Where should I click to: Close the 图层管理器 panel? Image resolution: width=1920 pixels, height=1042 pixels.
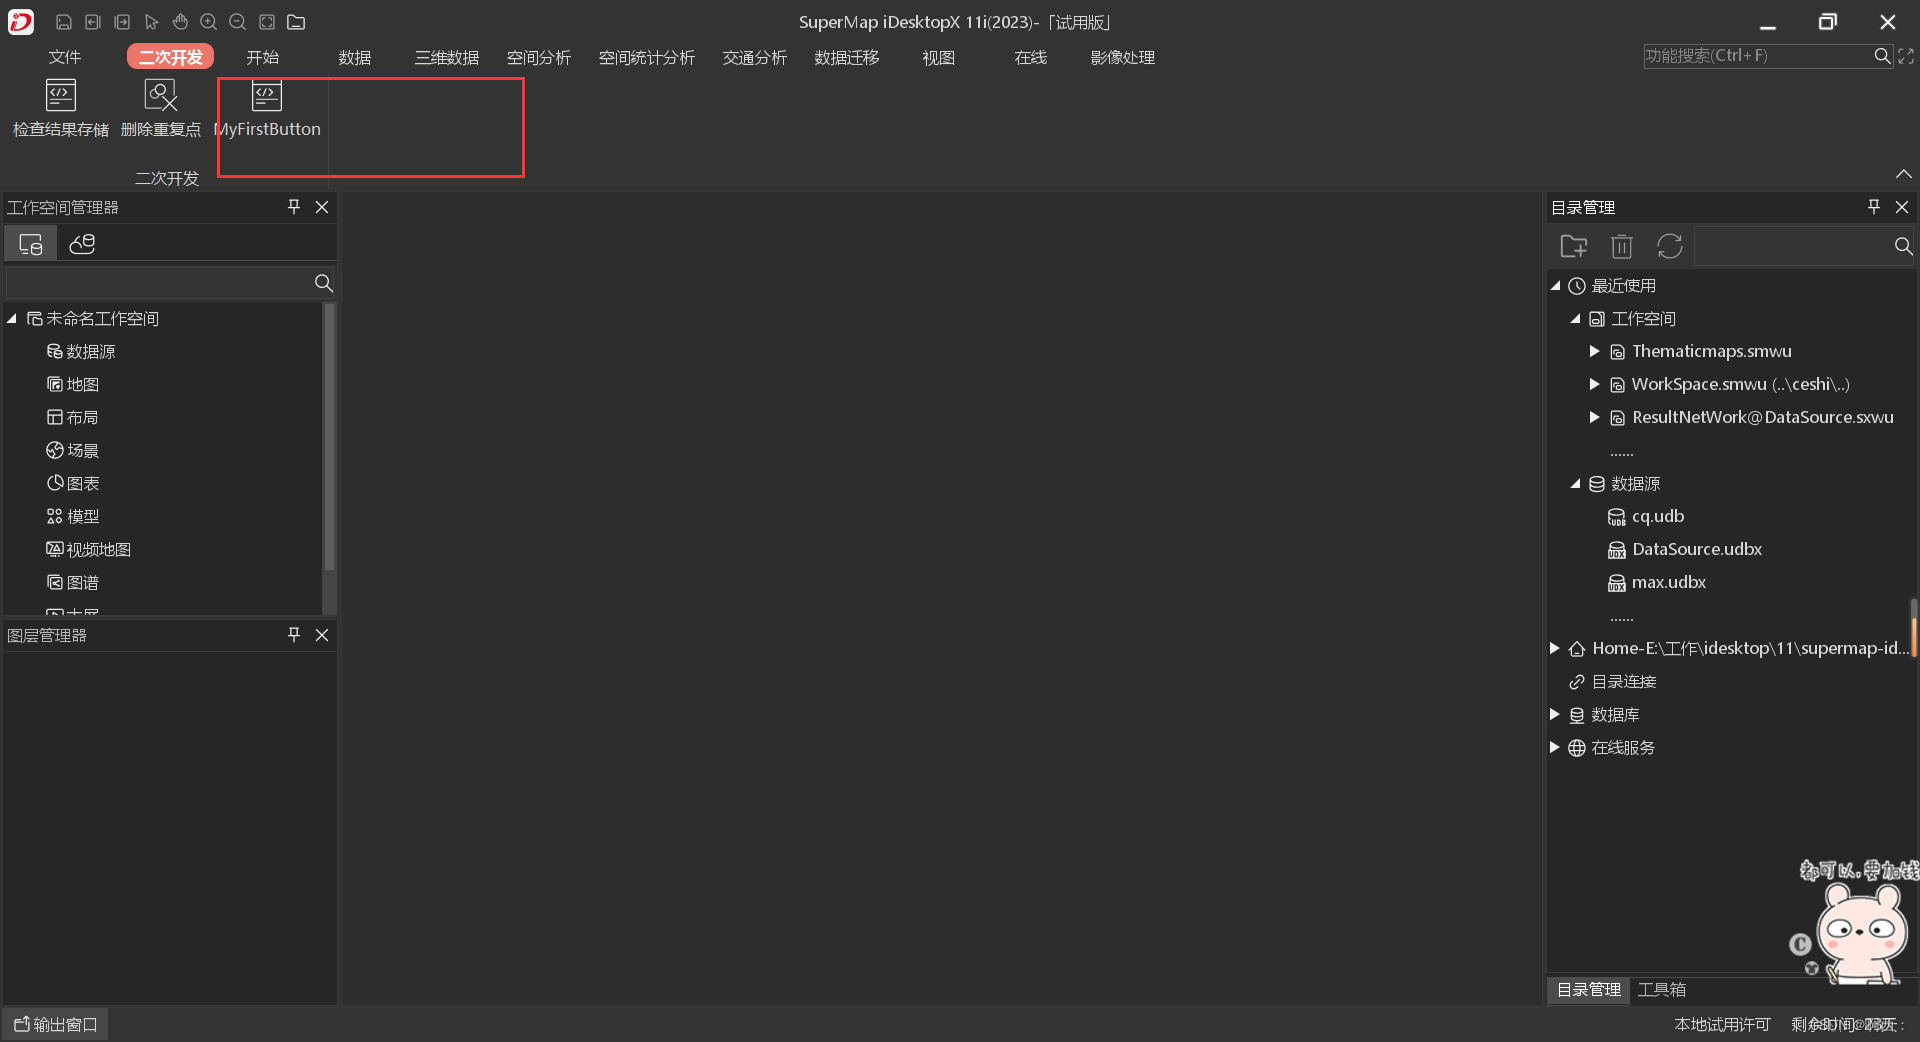[x=322, y=635]
